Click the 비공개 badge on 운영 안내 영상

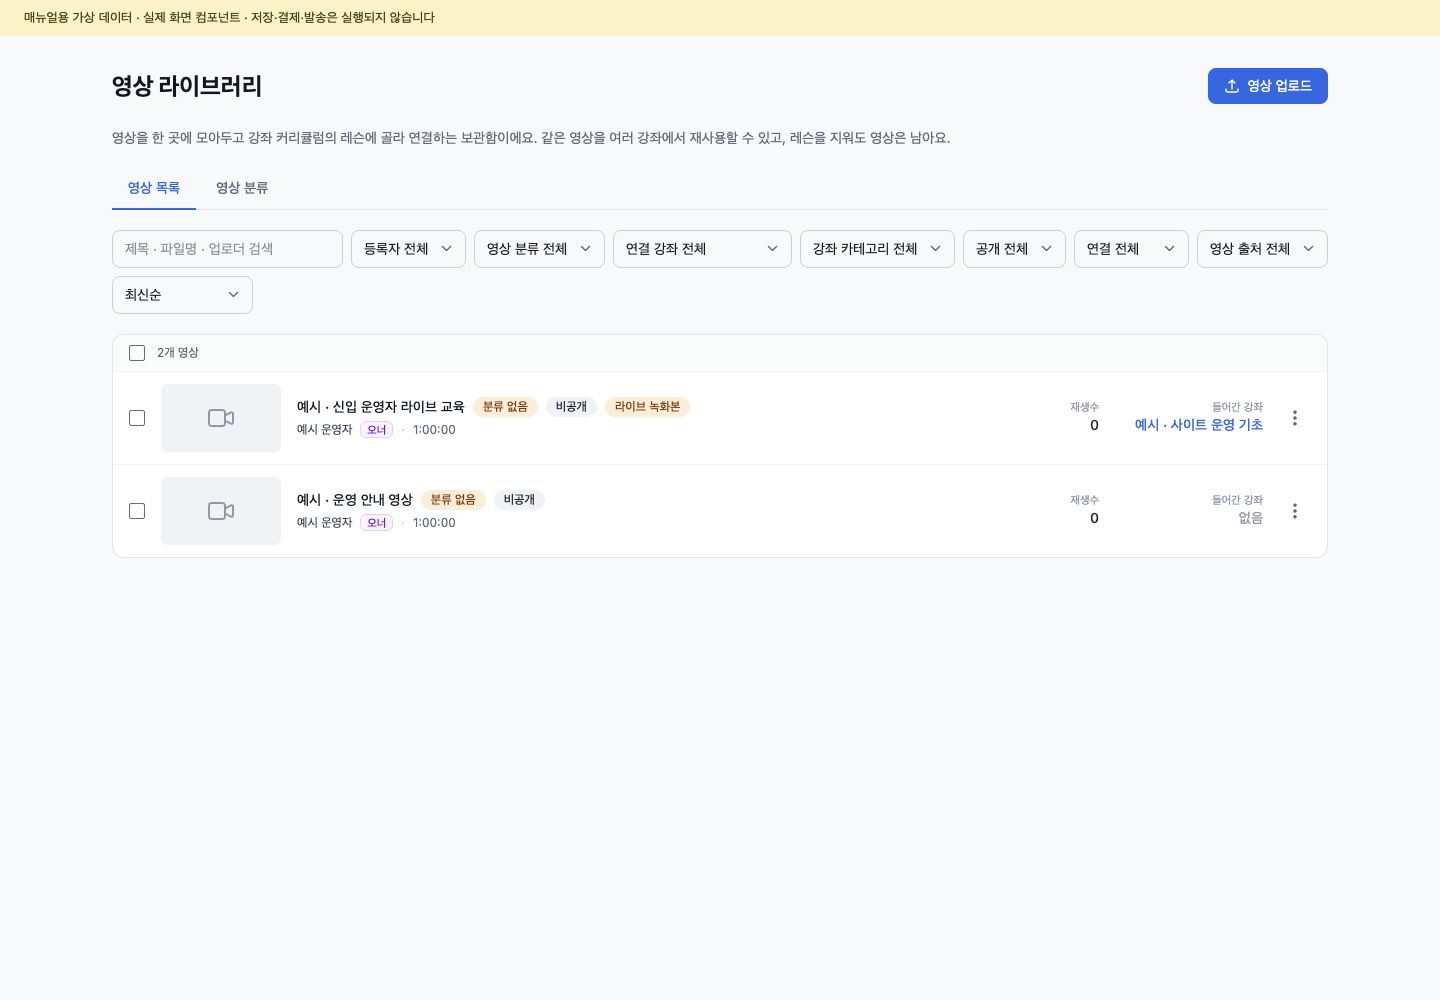coord(519,500)
